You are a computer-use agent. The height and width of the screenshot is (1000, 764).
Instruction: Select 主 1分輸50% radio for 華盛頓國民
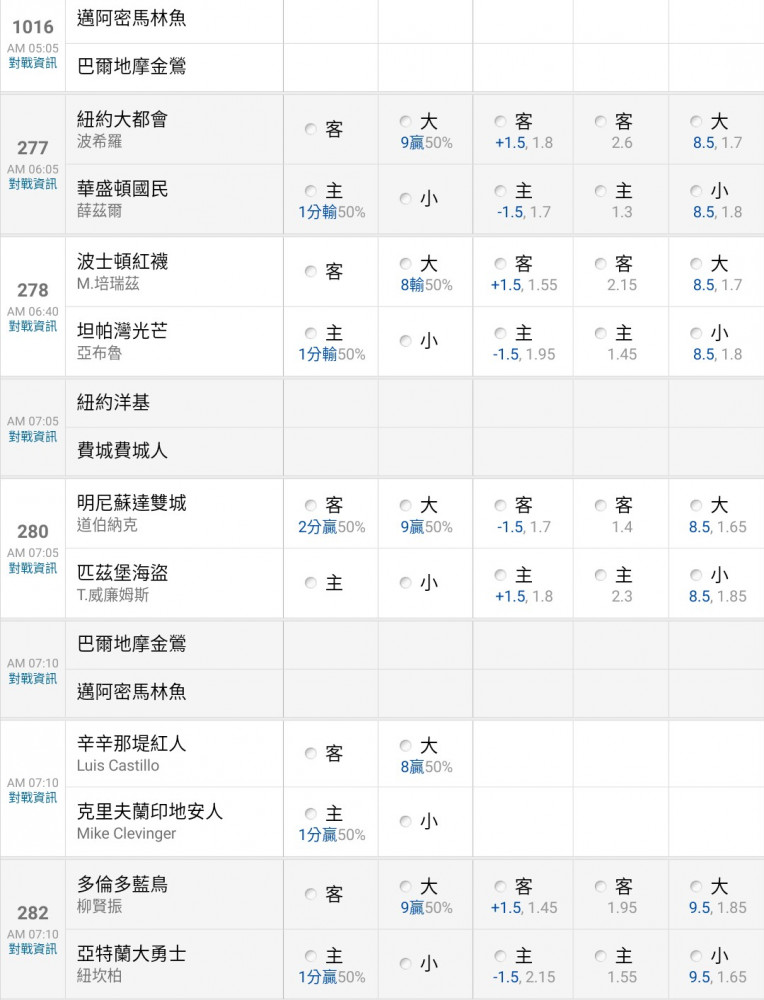(311, 191)
